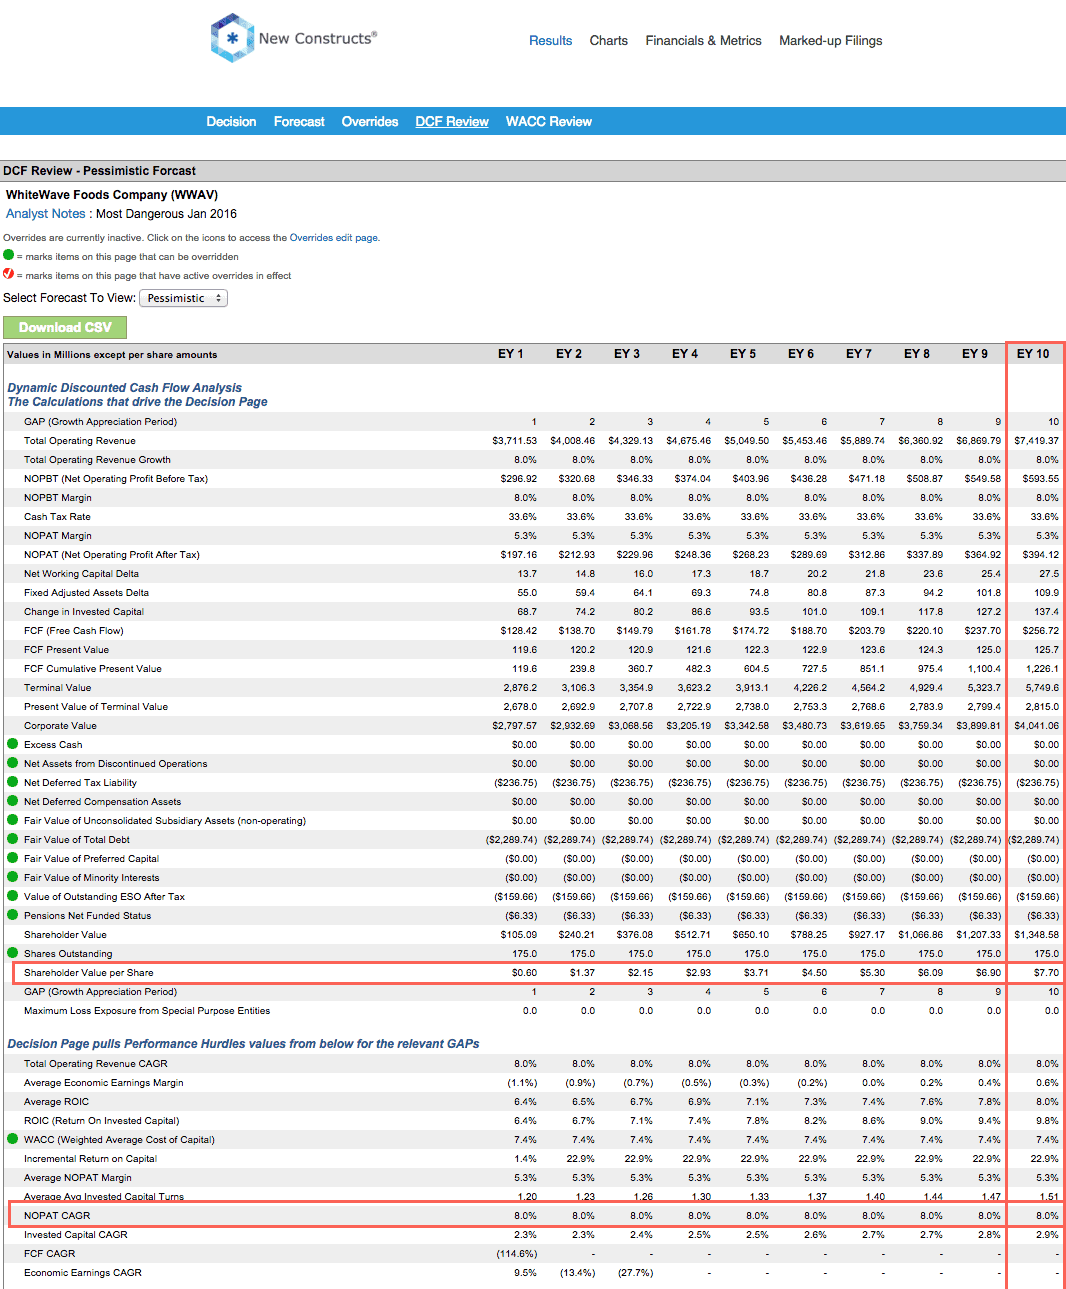The height and width of the screenshot is (1289, 1066).
Task: Click the Download CSV button
Action: (65, 327)
